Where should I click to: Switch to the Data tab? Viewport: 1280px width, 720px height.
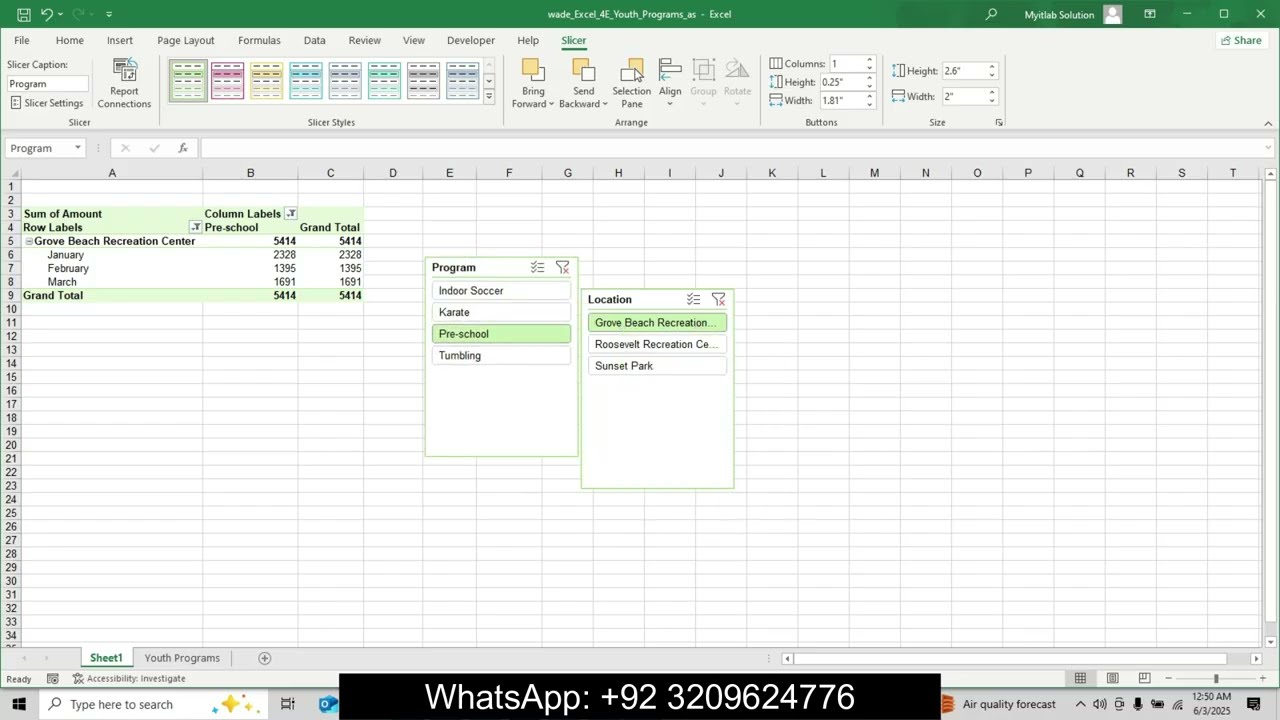(x=315, y=40)
